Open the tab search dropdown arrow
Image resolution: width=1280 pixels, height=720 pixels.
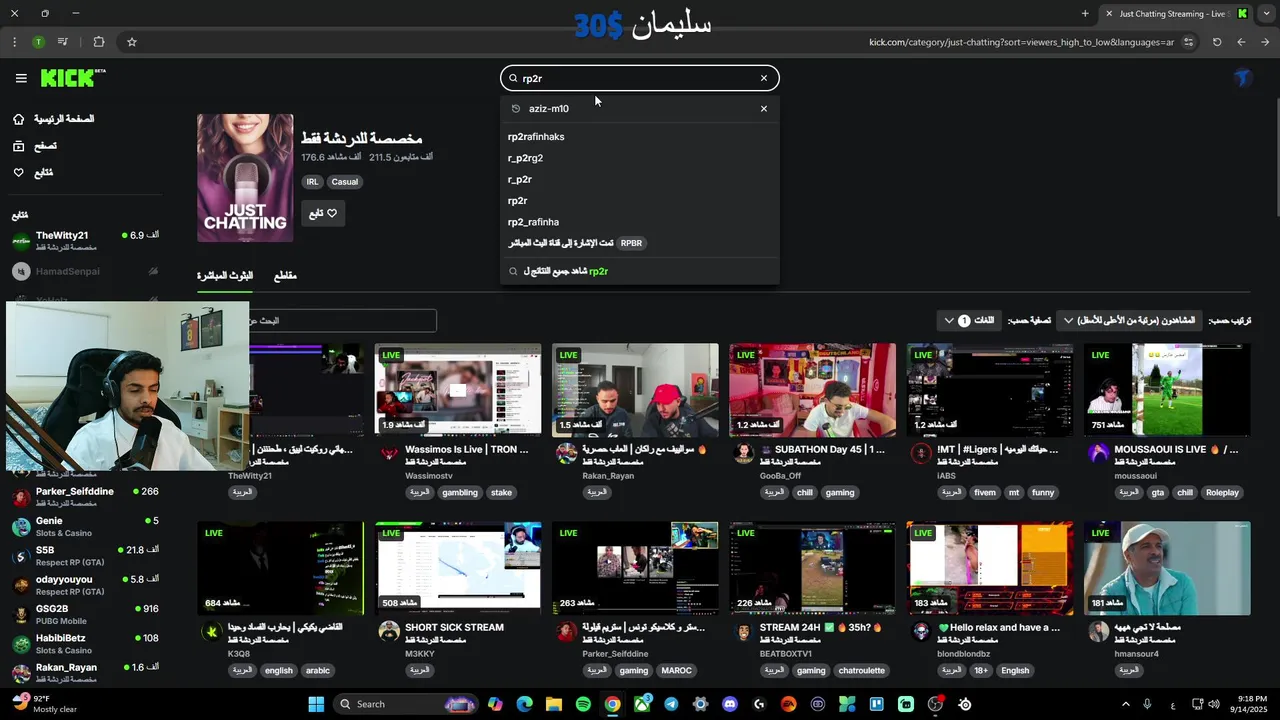[1265, 14]
